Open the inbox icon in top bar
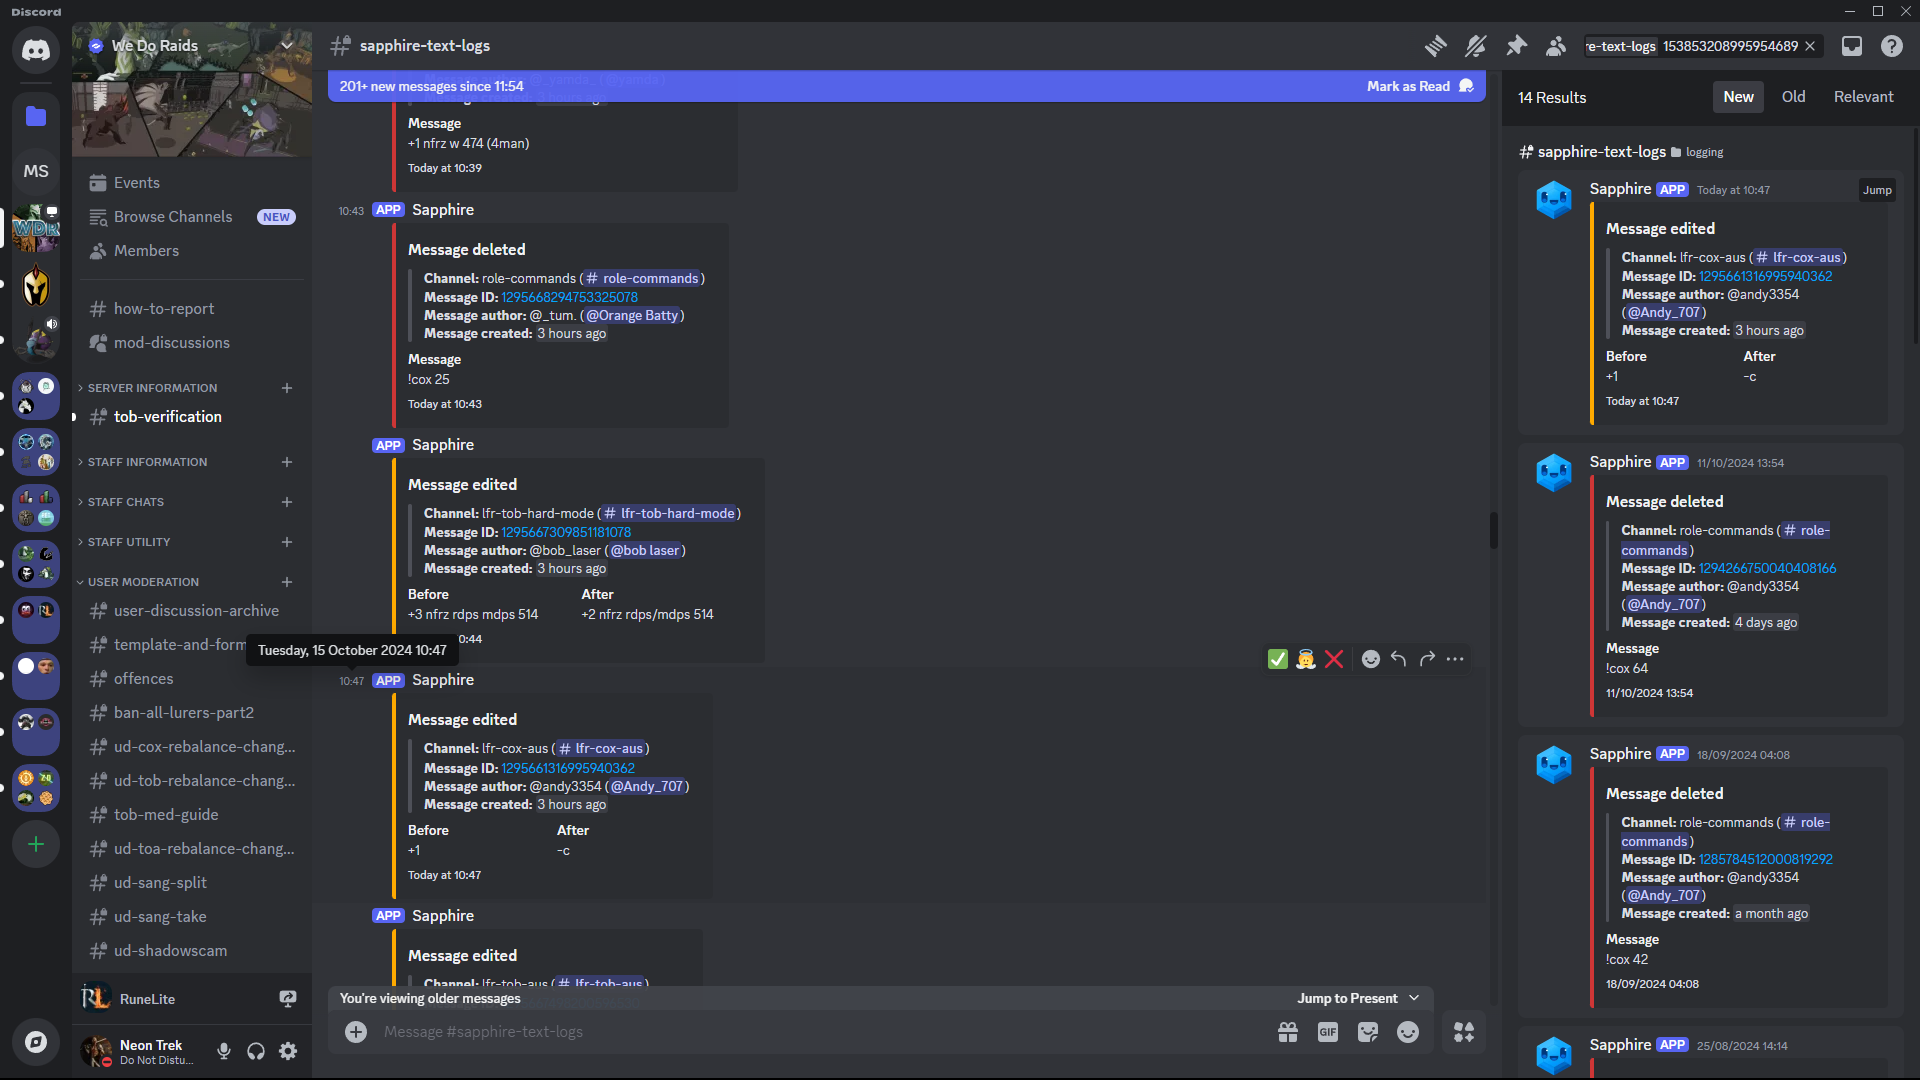1920x1080 pixels. pos(1853,46)
